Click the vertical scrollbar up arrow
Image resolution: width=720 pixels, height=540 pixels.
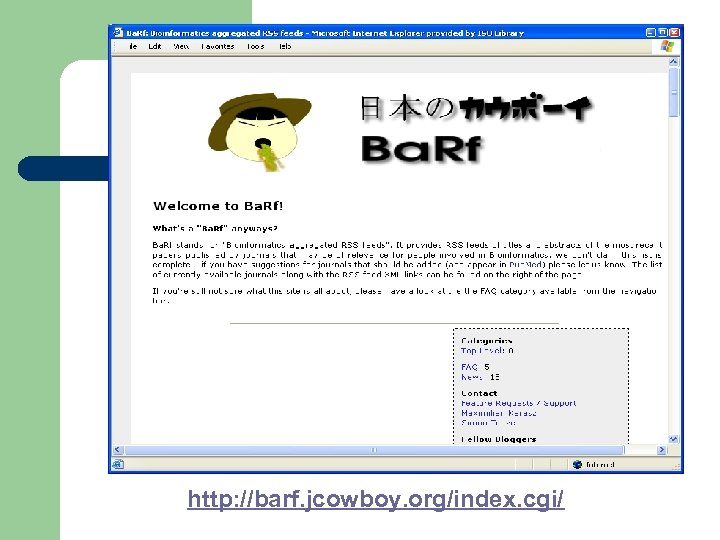(673, 62)
